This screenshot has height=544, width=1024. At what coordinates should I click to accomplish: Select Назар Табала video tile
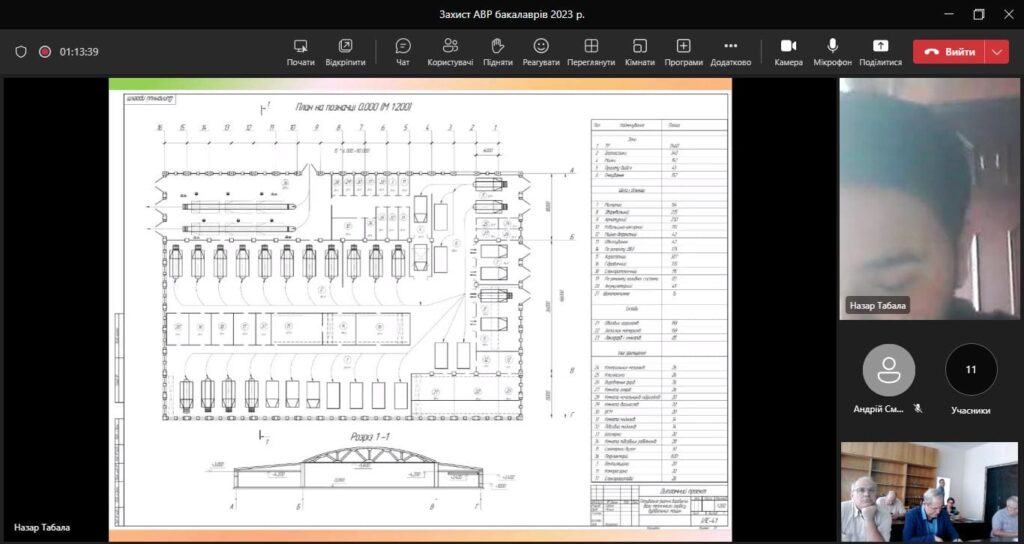(x=929, y=198)
